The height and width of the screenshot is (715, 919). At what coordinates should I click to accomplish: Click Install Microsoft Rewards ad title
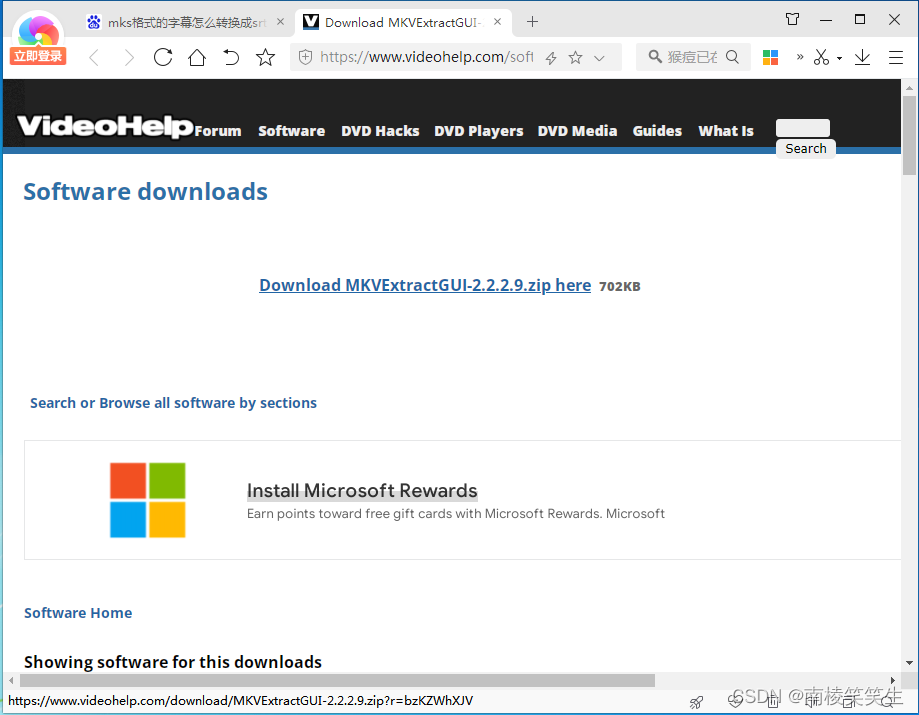(362, 490)
